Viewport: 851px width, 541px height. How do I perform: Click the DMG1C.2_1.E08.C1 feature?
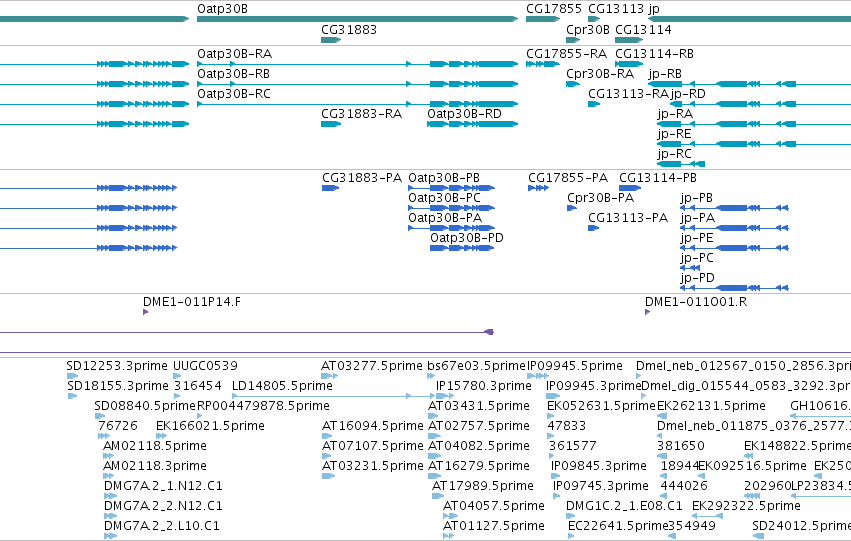570,516
